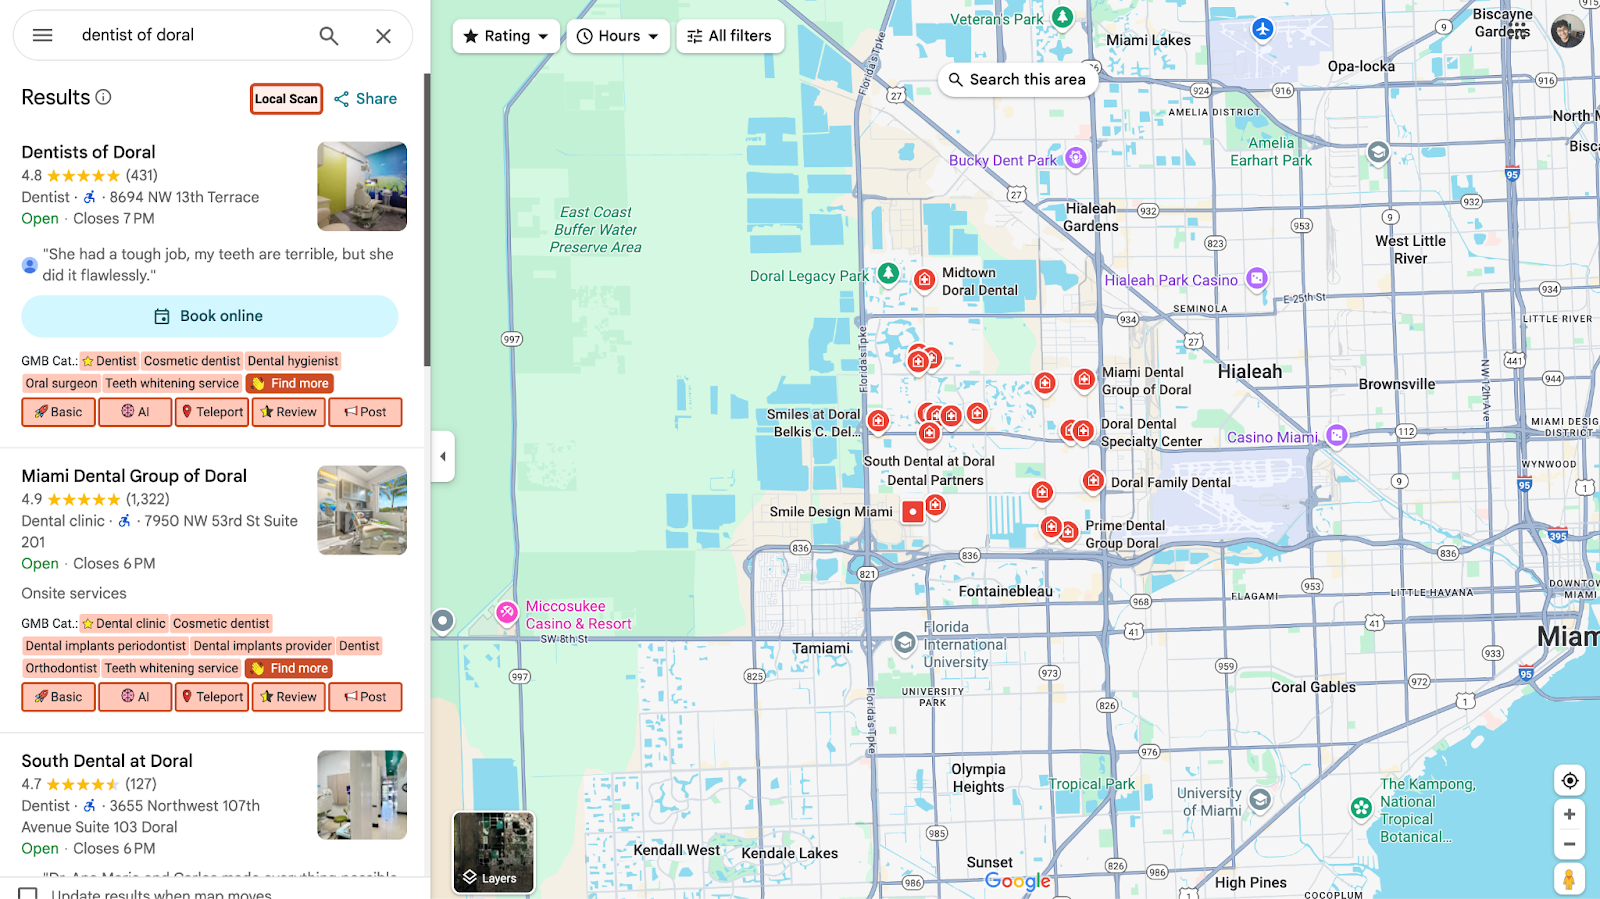Click in the search text field
The width and height of the screenshot is (1600, 899).
tap(190, 36)
